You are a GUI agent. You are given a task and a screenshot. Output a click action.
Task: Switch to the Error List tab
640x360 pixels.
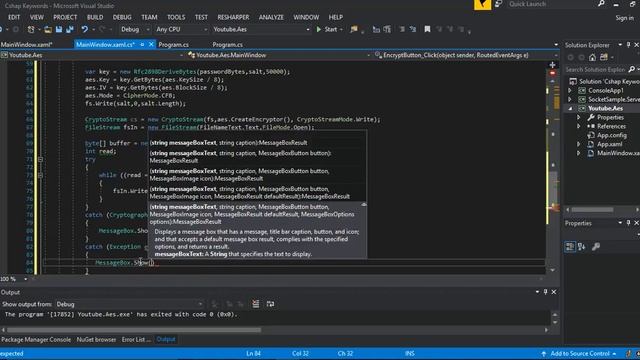[136, 340]
